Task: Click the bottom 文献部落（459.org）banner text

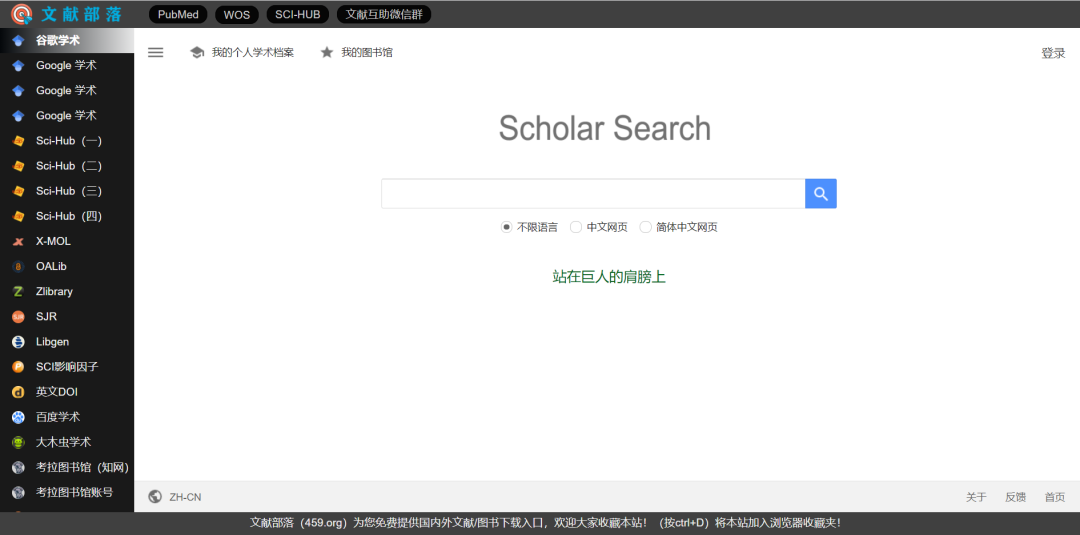Action: click(x=545, y=523)
